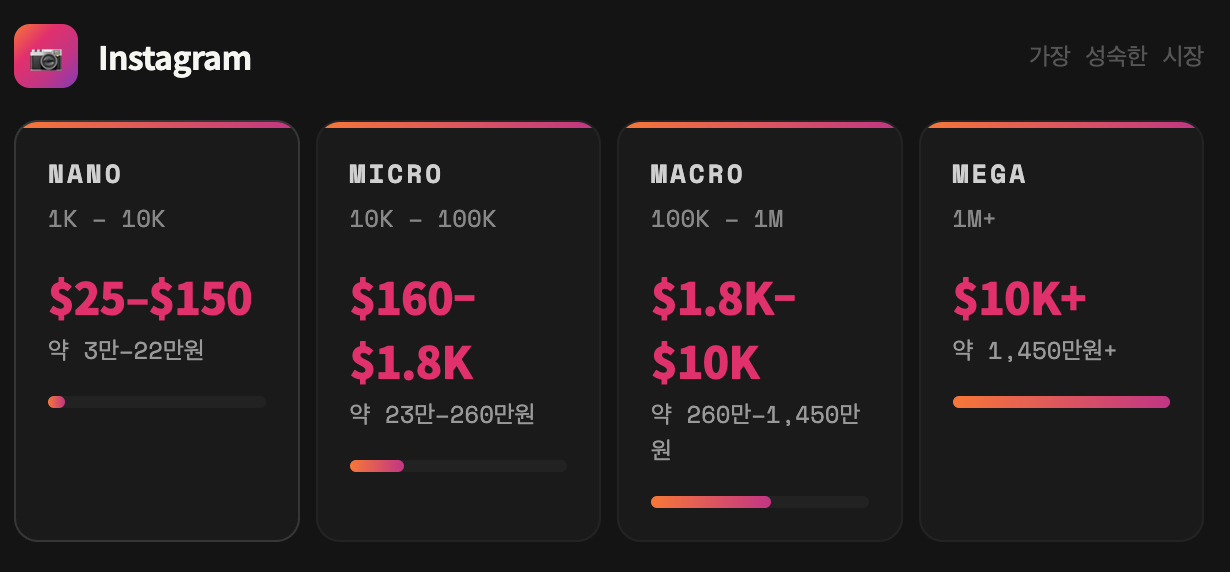Click the MICRO progress bar
The width and height of the screenshot is (1230, 572).
click(x=458, y=466)
